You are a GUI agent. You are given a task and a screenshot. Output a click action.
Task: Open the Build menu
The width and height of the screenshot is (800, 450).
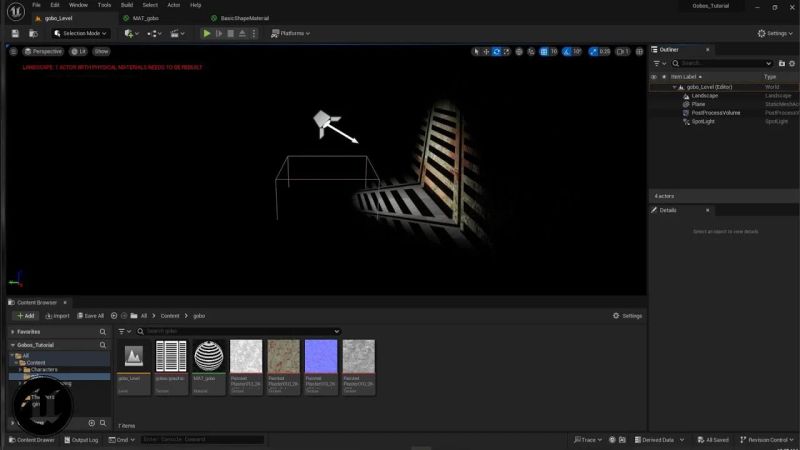[x=127, y=5]
